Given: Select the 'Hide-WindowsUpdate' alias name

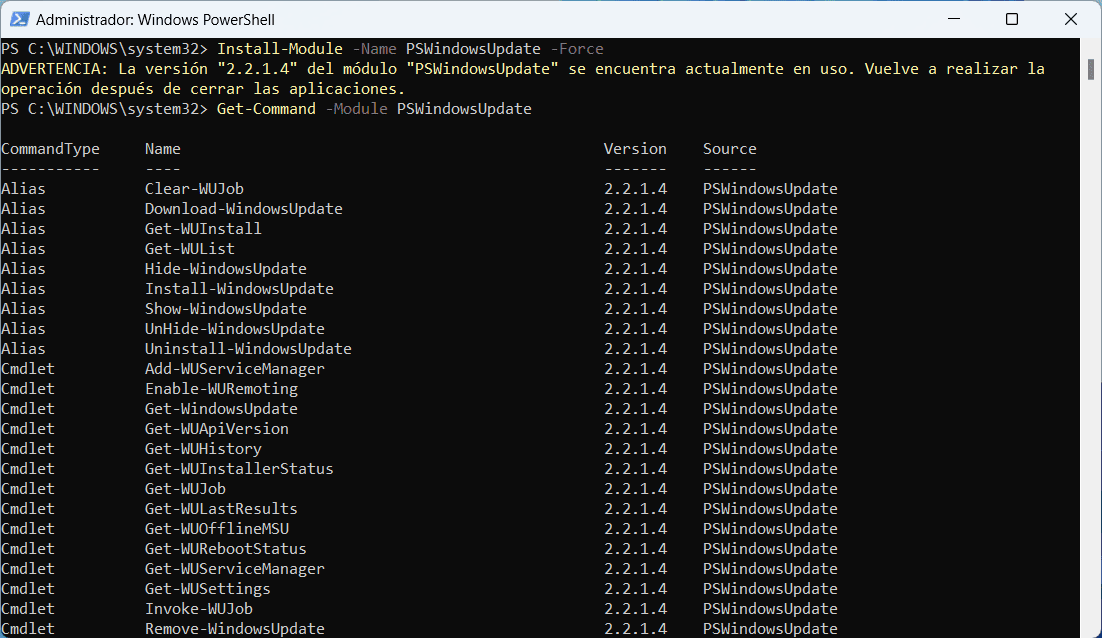Looking at the screenshot, I should tap(226, 268).
